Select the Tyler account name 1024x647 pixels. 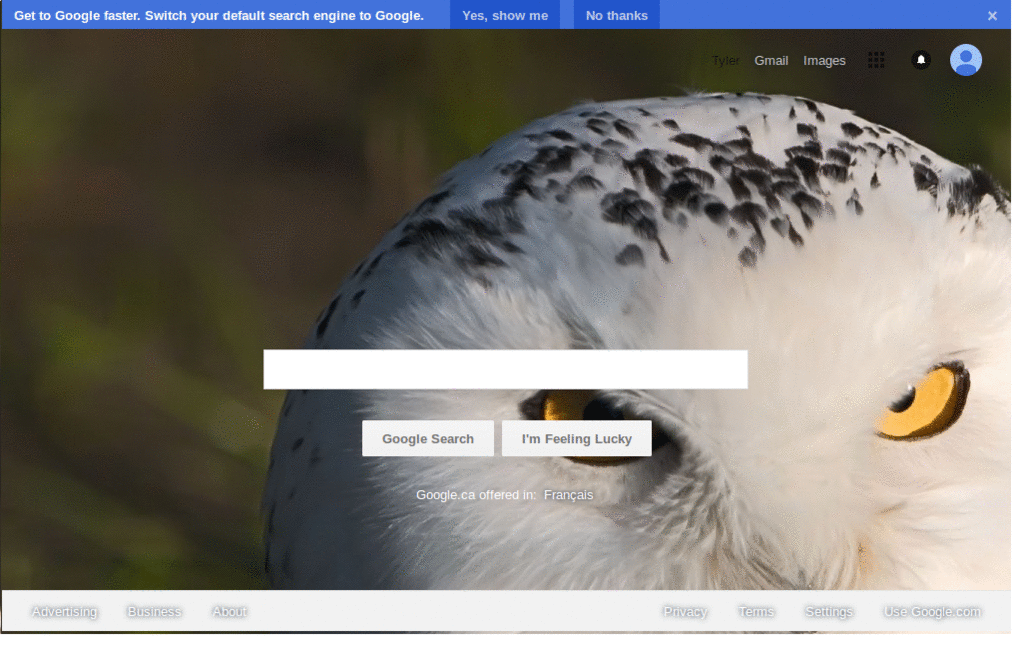725,60
